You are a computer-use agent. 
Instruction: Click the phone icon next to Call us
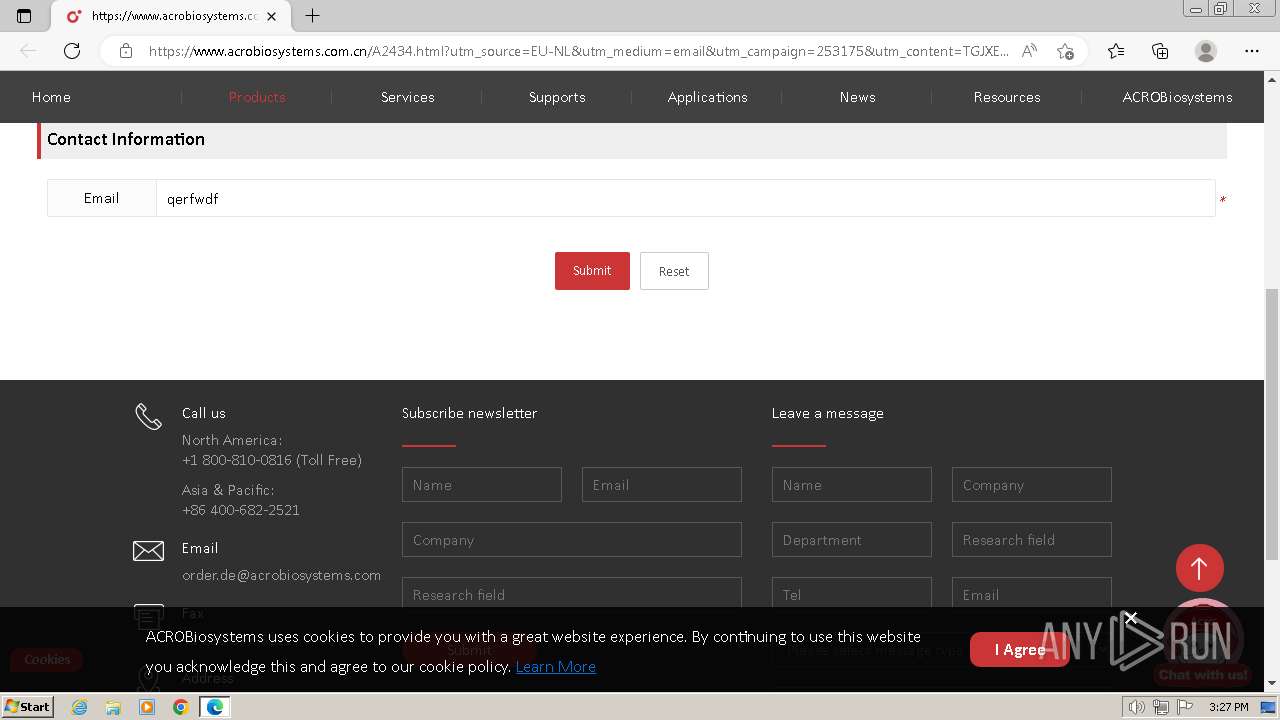coord(148,417)
